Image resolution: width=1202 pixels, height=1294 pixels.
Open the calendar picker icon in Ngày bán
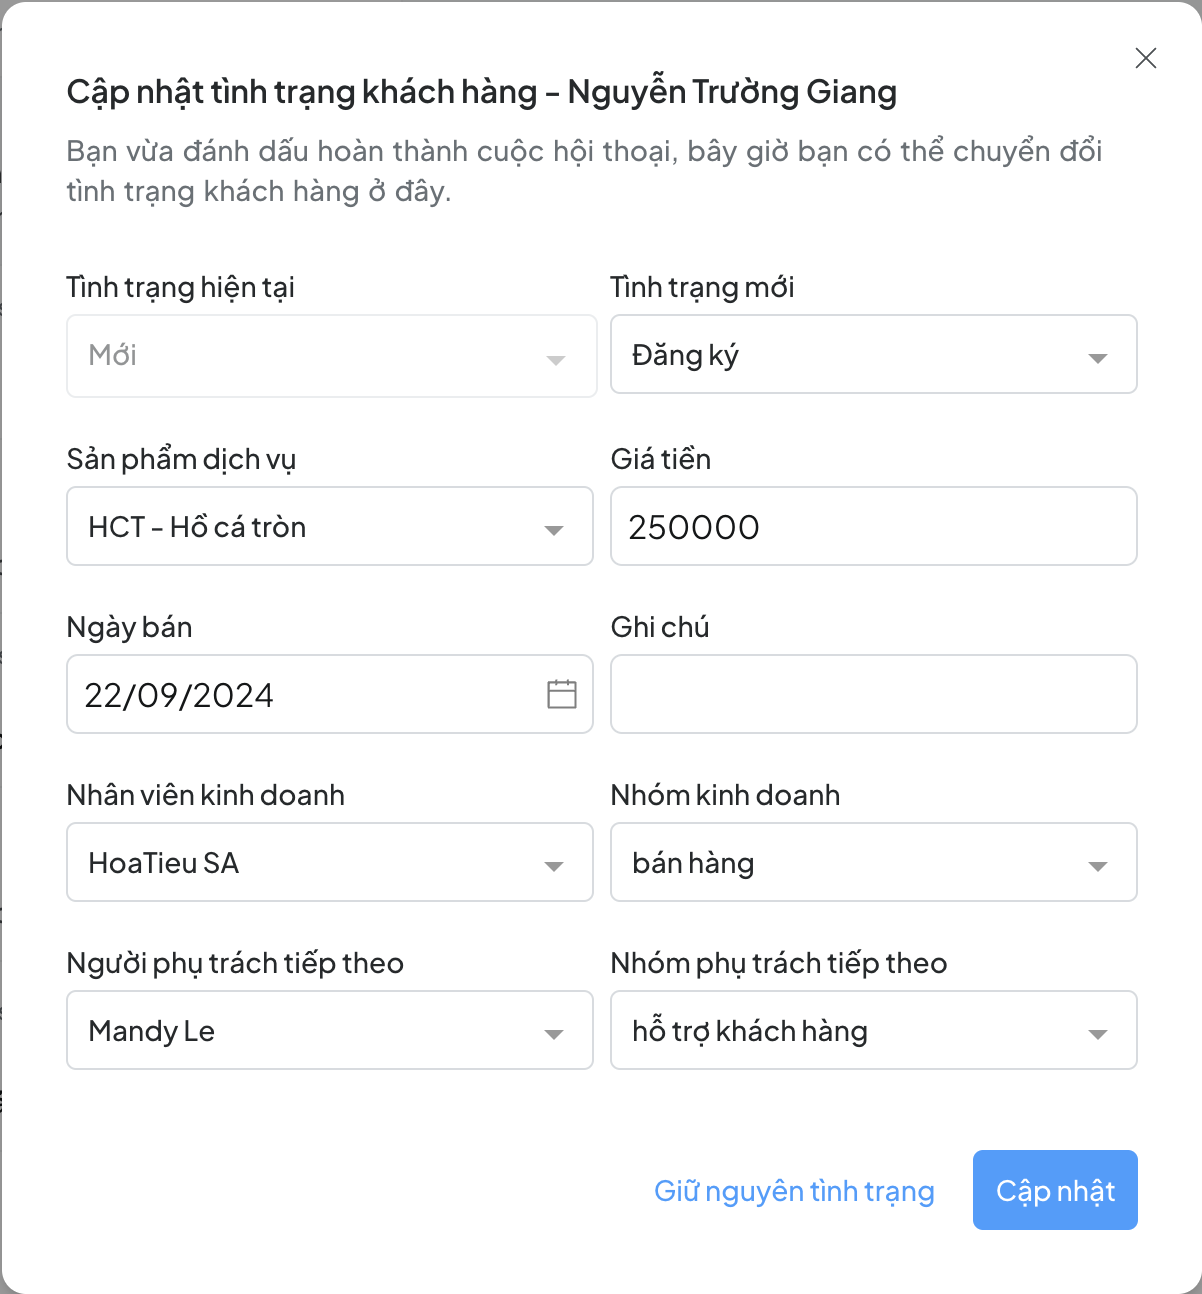pyautogui.click(x=562, y=694)
